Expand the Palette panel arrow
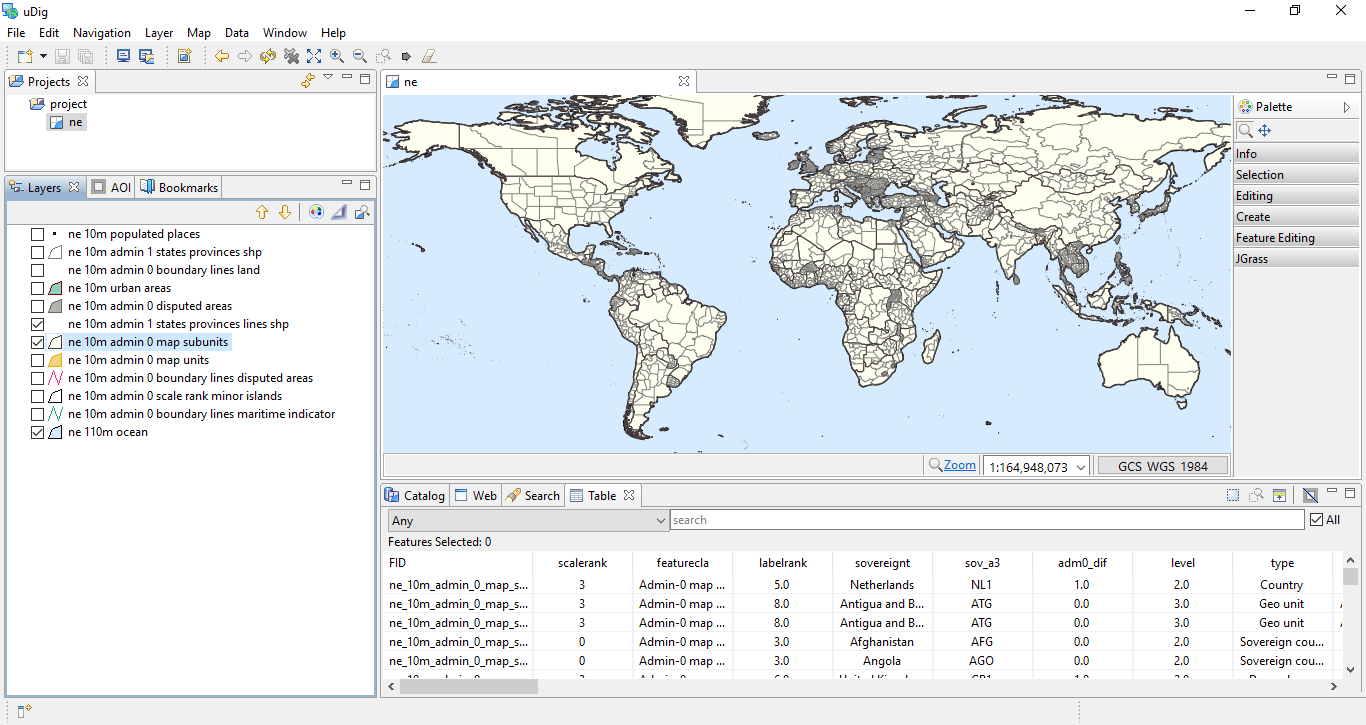This screenshot has height=725, width=1366. (x=1347, y=107)
